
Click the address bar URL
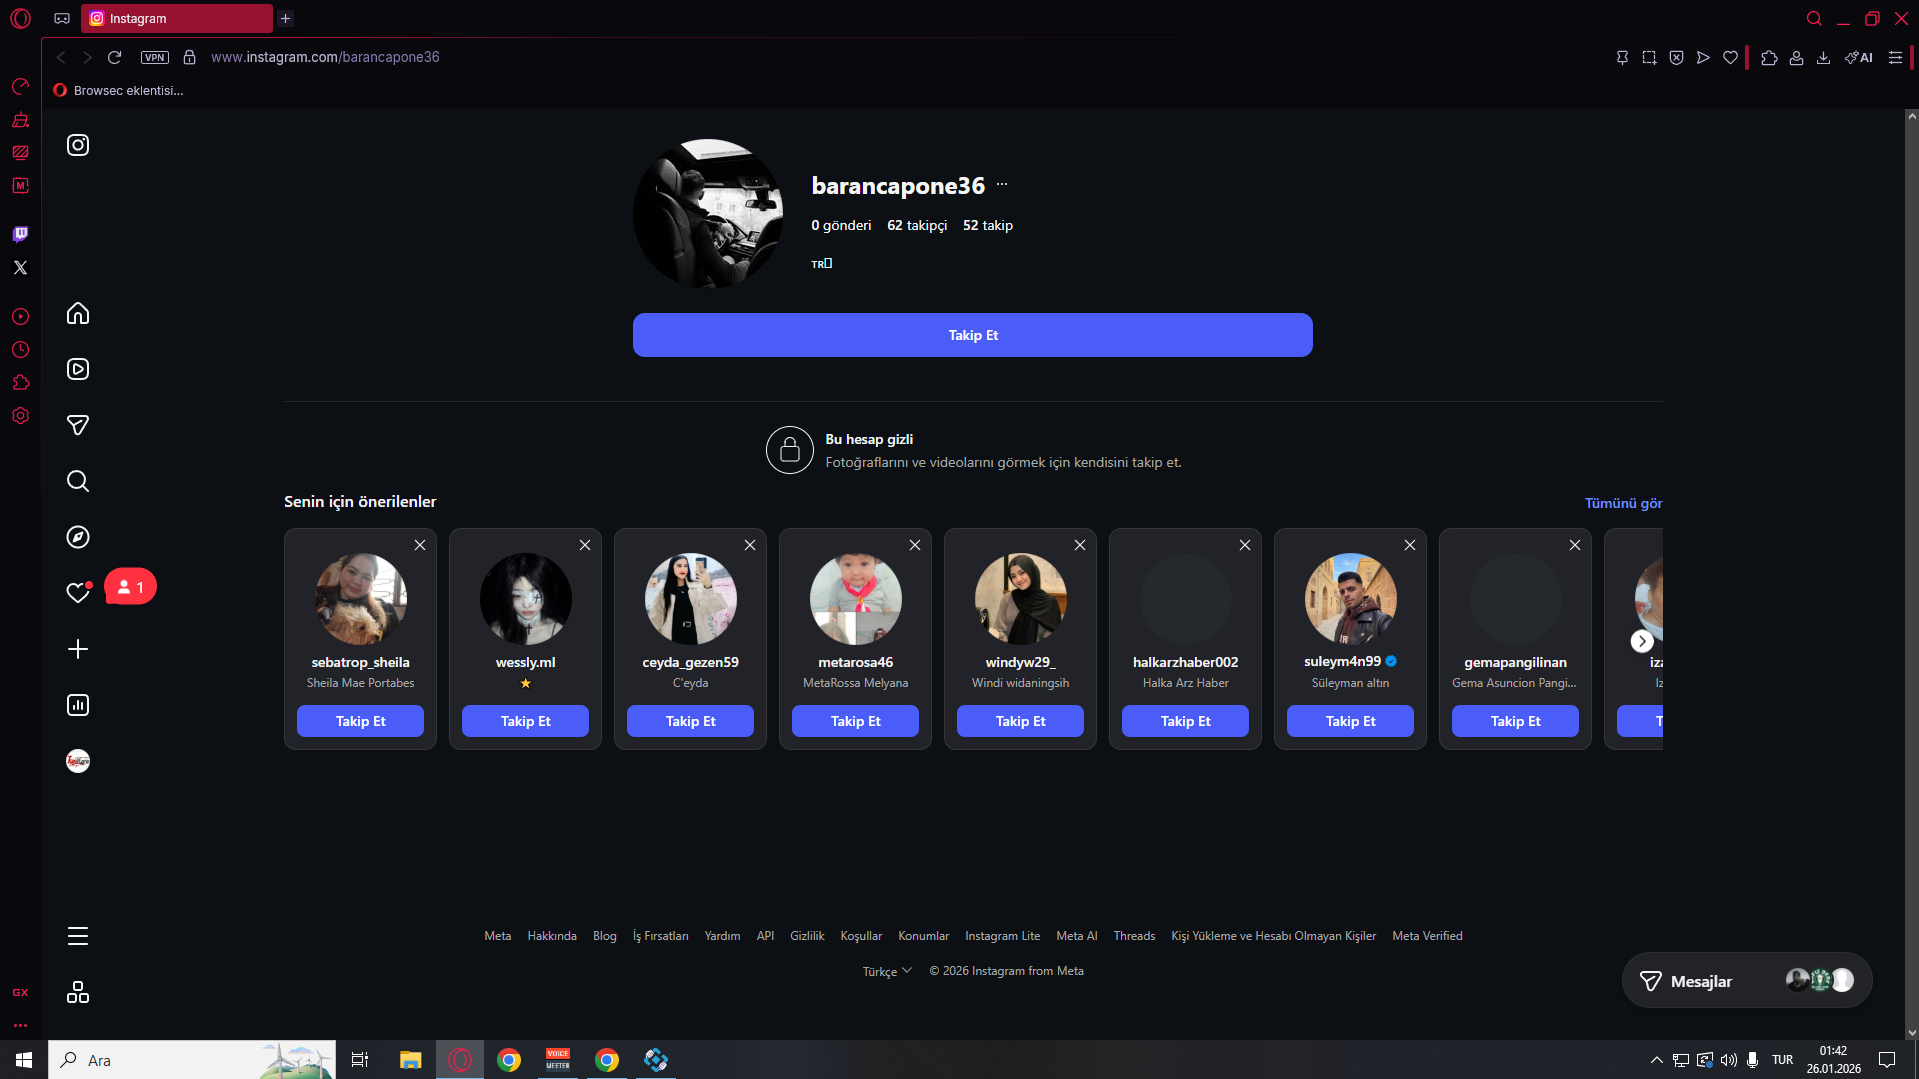click(325, 57)
